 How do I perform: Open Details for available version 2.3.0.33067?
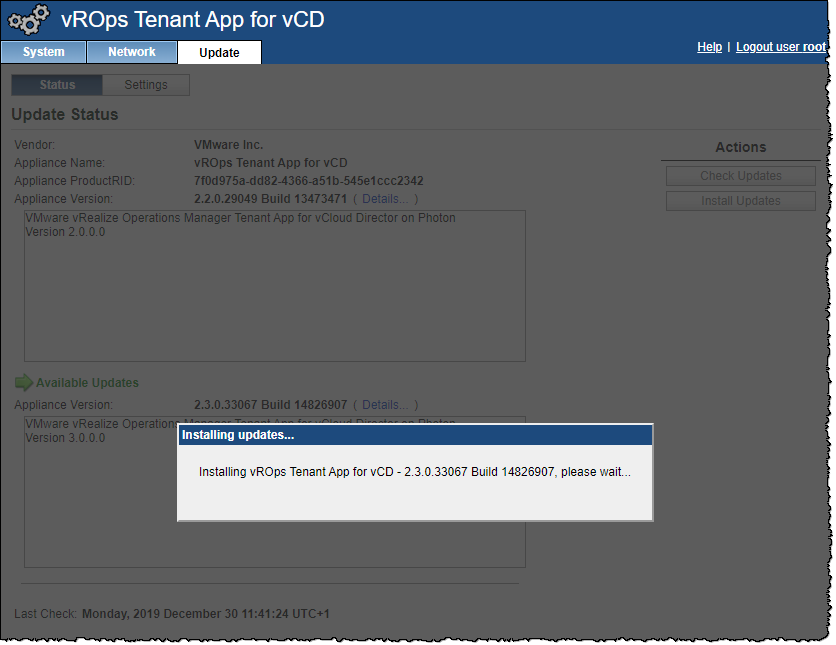[x=384, y=405]
